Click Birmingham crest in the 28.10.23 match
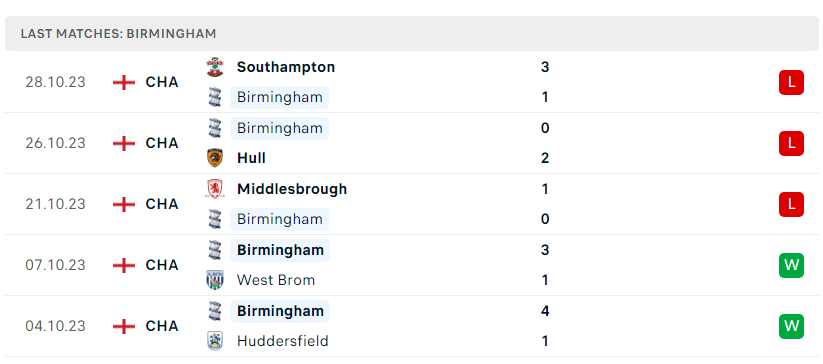This screenshot has height=364, width=823. pyautogui.click(x=215, y=97)
